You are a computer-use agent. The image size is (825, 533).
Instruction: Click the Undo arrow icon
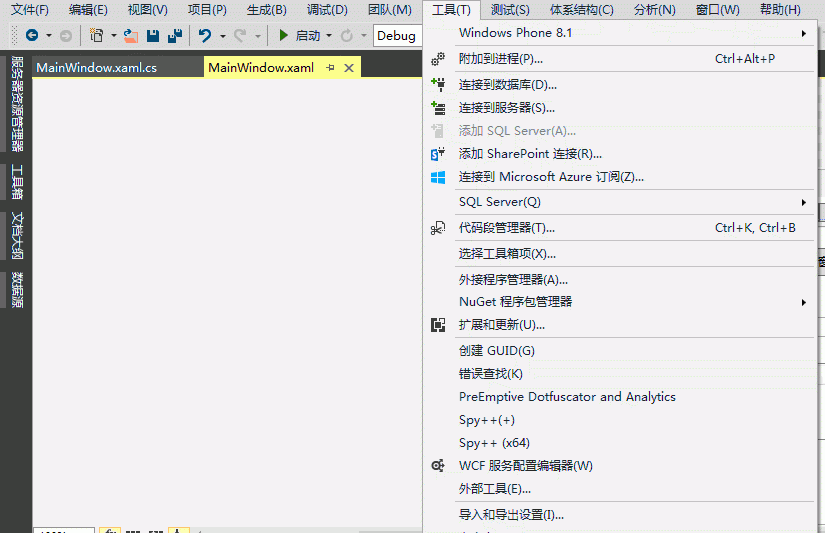205,35
